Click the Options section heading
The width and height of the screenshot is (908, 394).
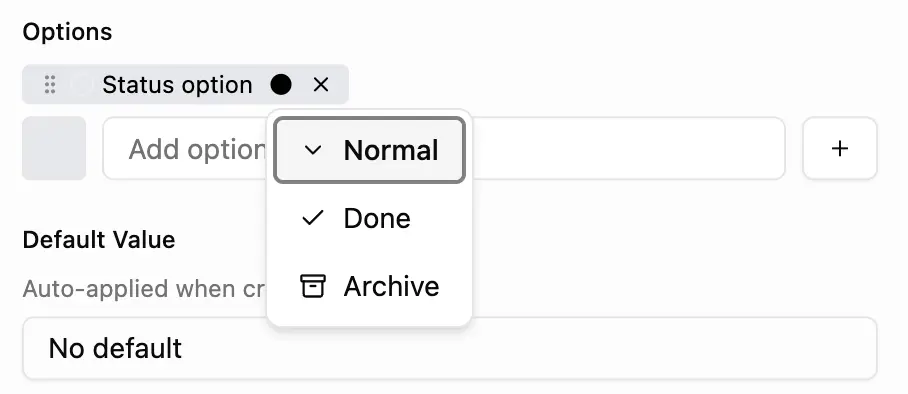(x=67, y=32)
